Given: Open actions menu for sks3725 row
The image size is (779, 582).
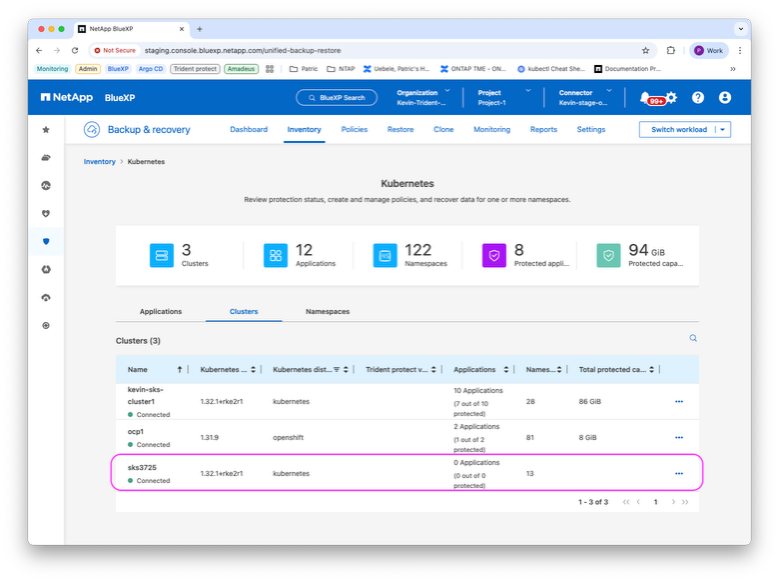Looking at the screenshot, I should point(679,474).
